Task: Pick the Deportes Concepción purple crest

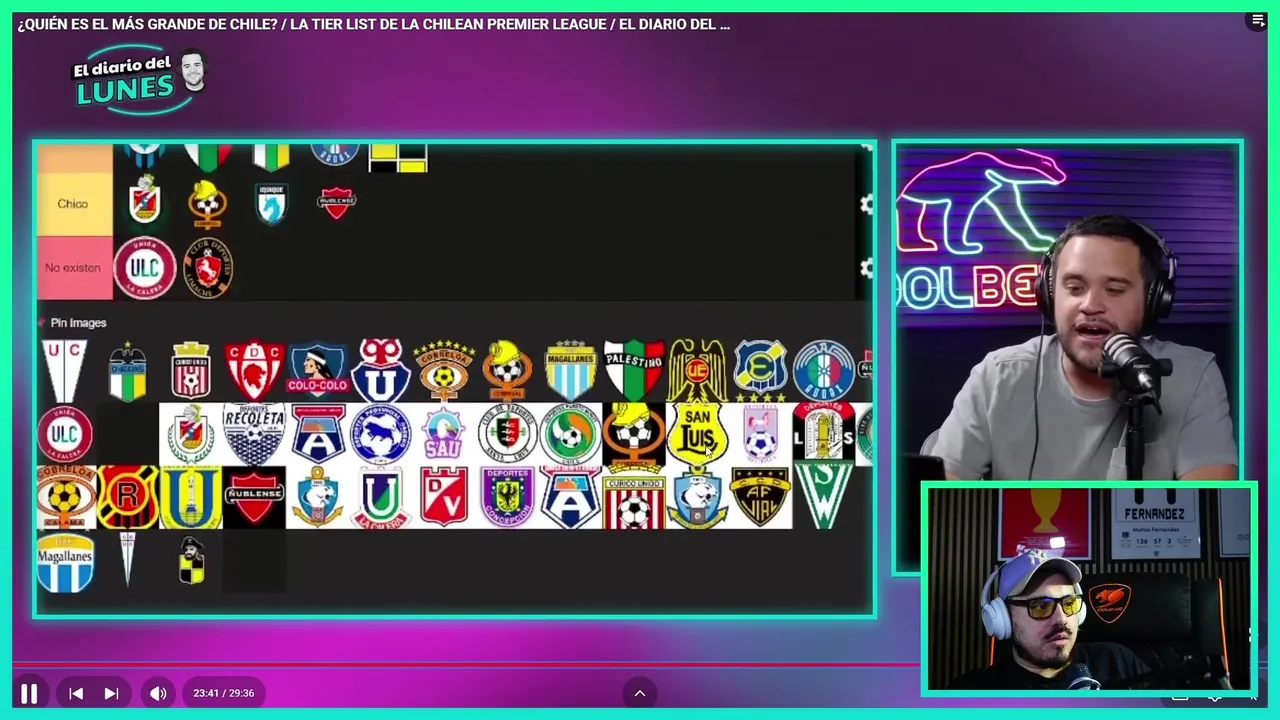Action: coord(507,497)
